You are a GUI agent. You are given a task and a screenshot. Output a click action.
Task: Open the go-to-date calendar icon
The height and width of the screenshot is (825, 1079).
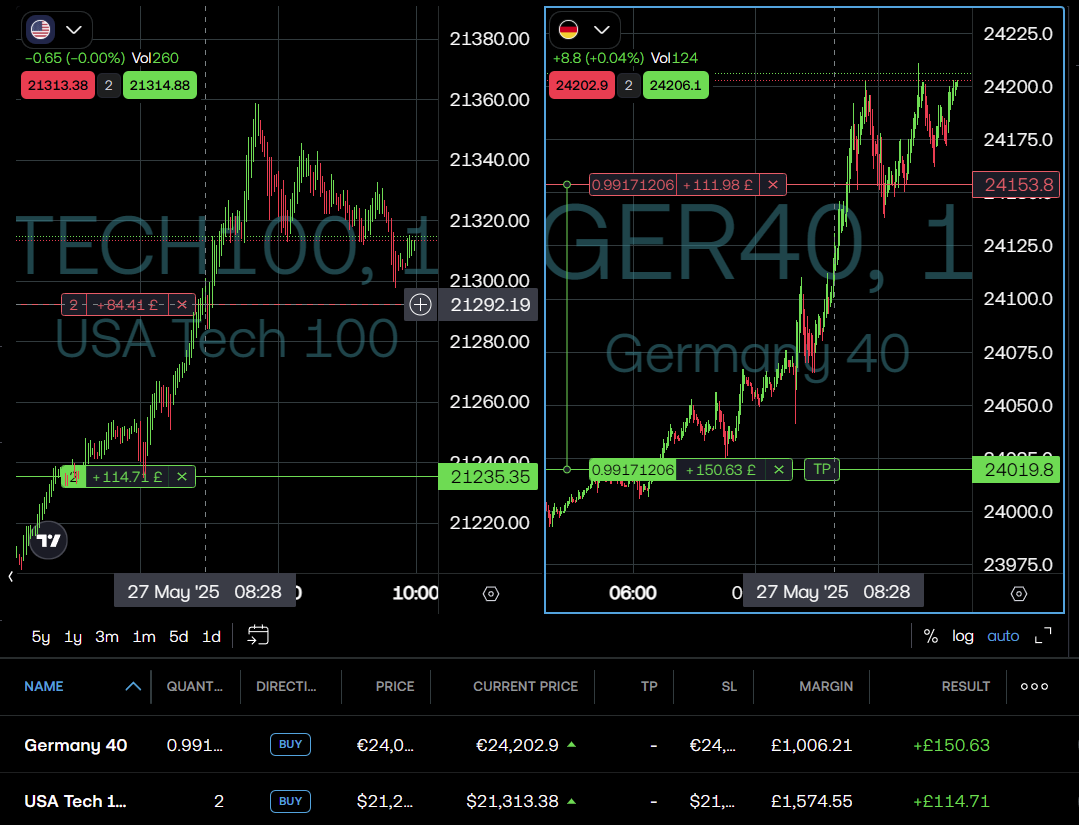coord(258,635)
